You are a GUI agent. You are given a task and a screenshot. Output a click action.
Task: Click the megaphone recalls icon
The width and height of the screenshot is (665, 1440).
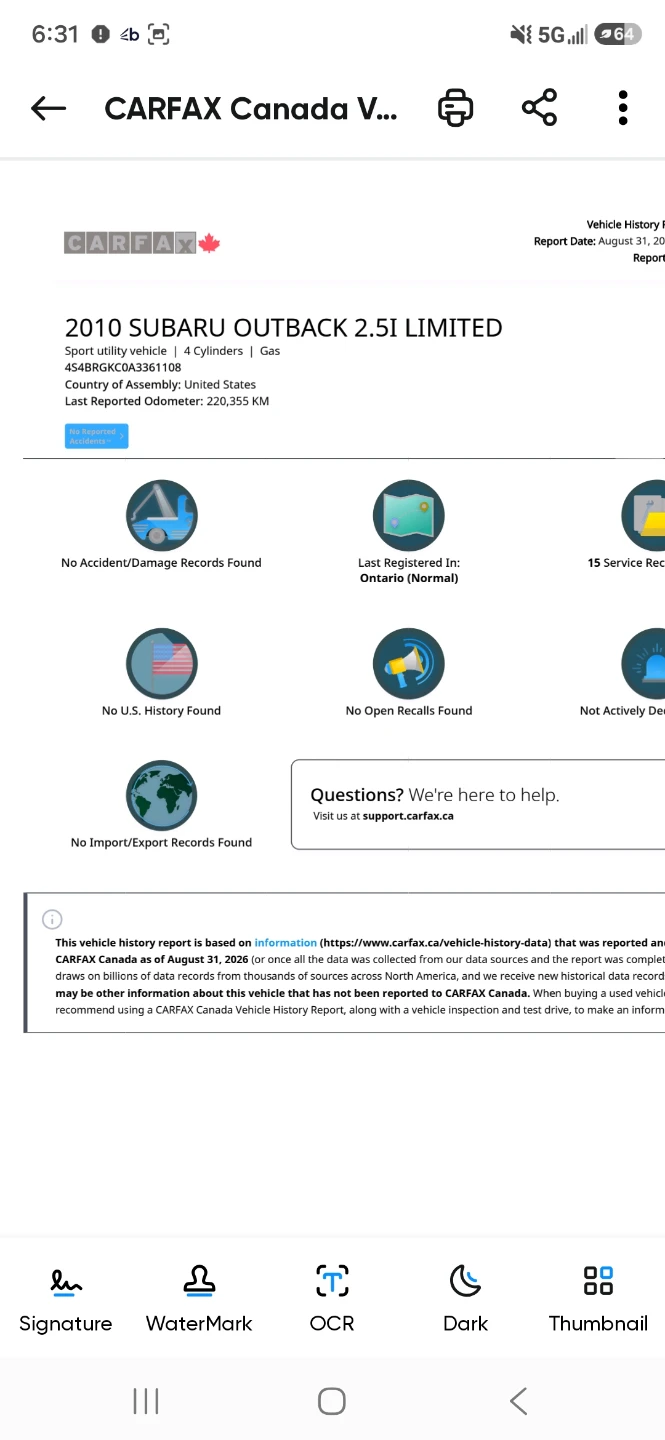tap(409, 663)
